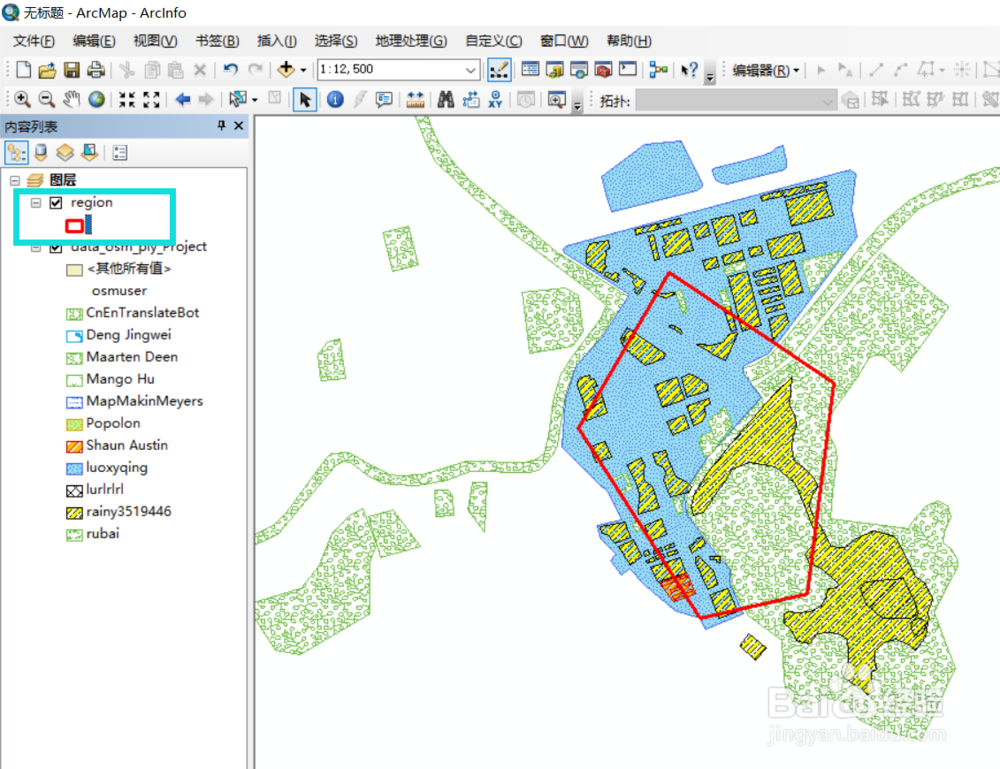Image resolution: width=1000 pixels, height=769 pixels.
Task: Click the rainy3519446 yellow hatch swatch
Action: tap(75, 513)
